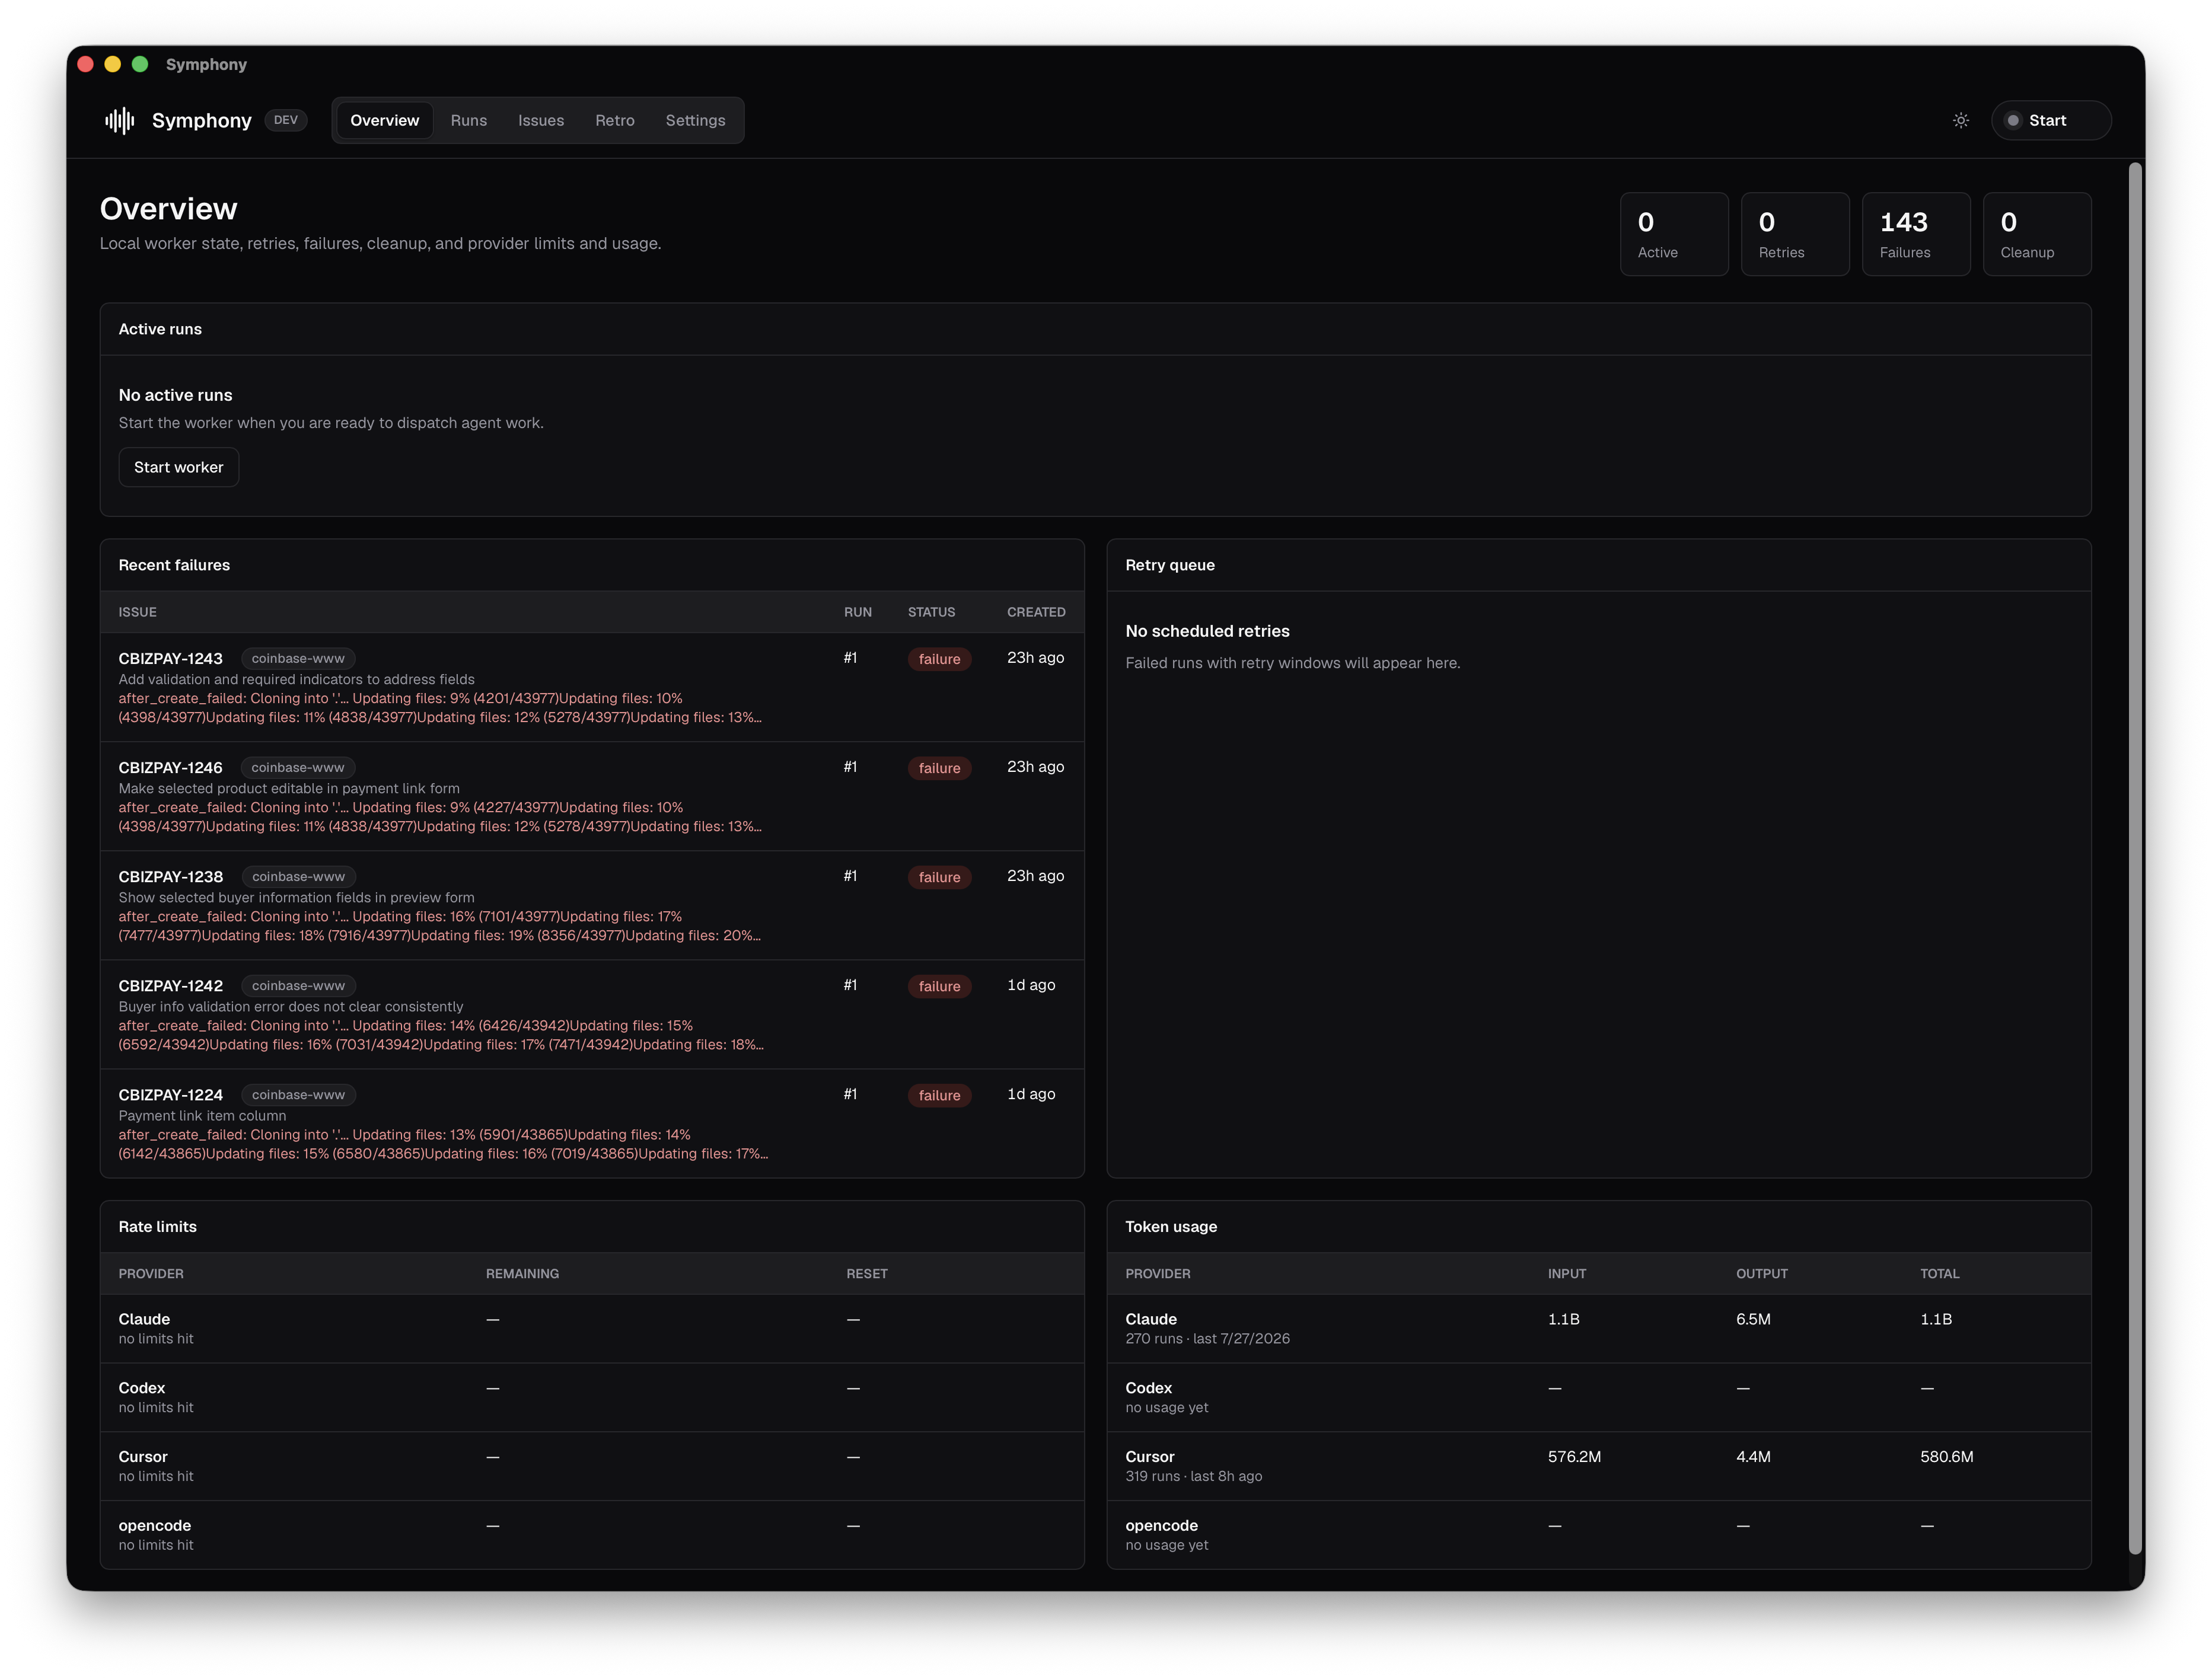The width and height of the screenshot is (2212, 1679).
Task: Open the Issues tab
Action: pyautogui.click(x=541, y=120)
